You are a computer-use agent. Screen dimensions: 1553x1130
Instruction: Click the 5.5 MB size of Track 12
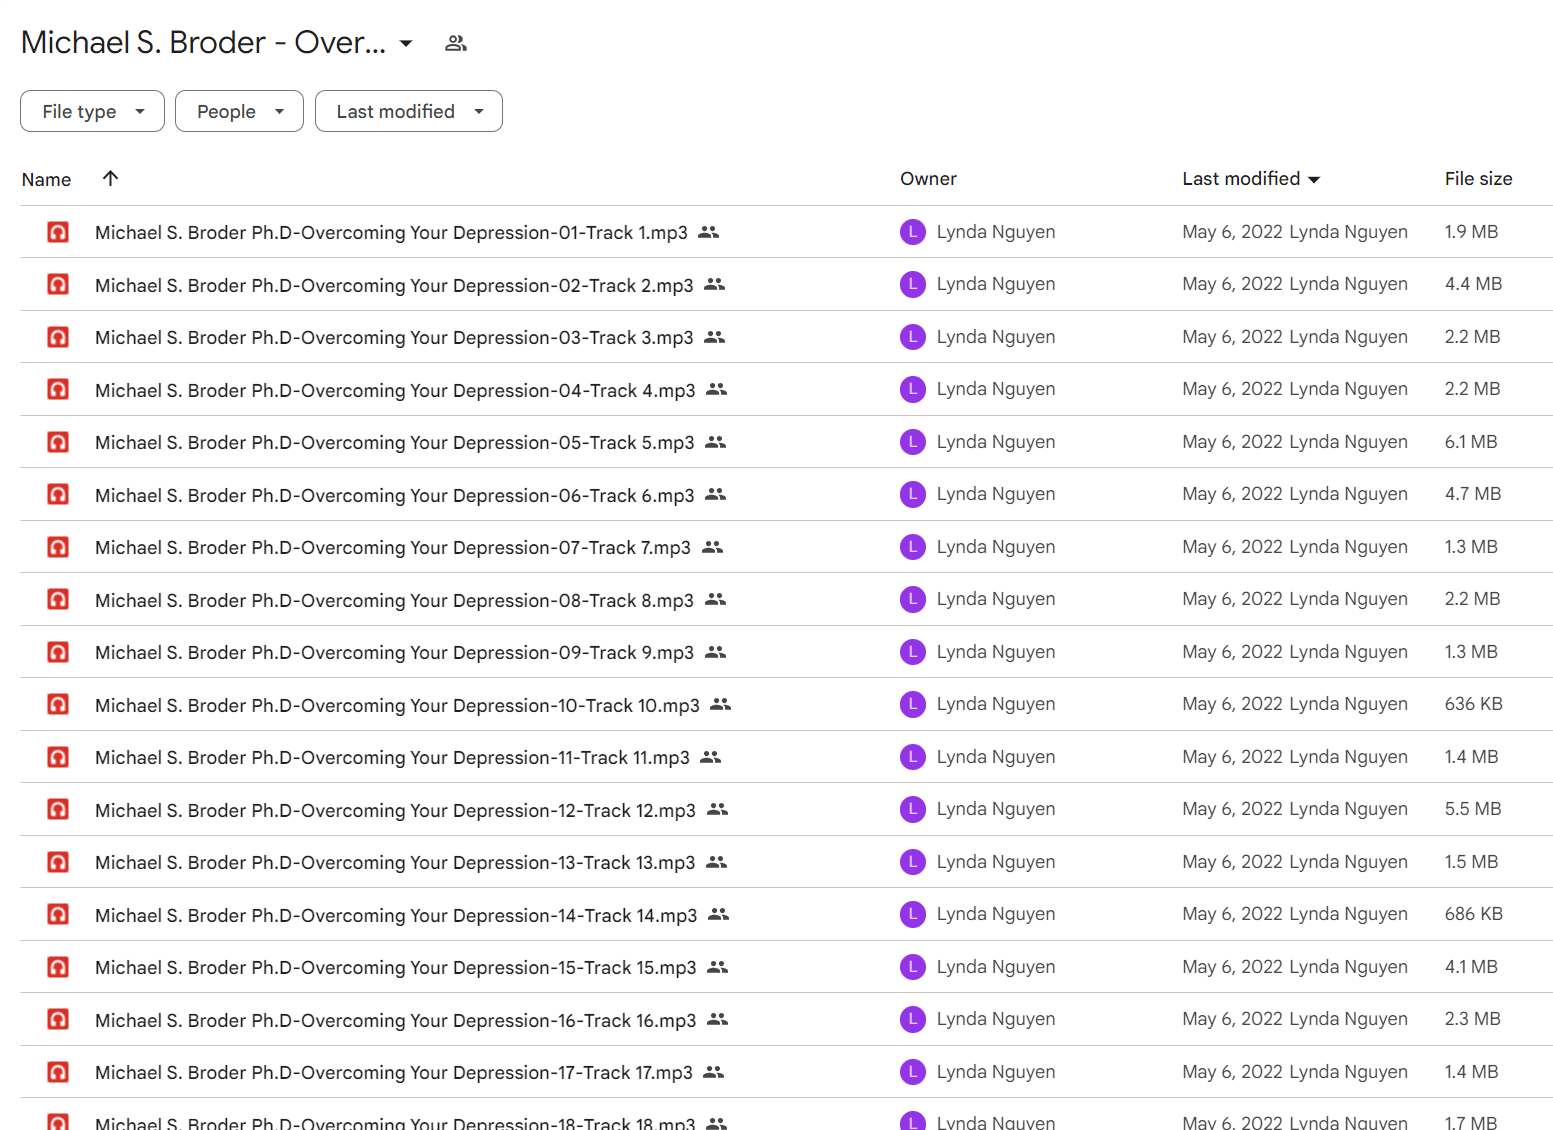pyautogui.click(x=1472, y=809)
